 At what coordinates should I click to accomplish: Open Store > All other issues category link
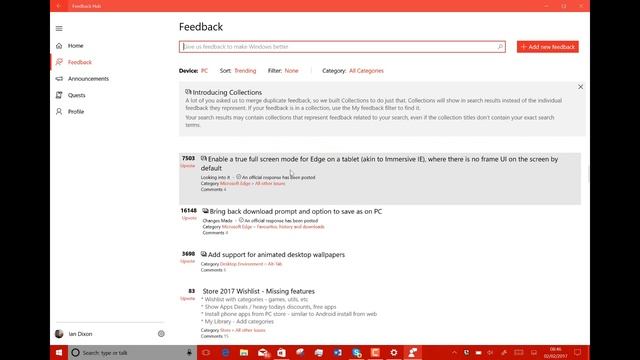click(242, 330)
